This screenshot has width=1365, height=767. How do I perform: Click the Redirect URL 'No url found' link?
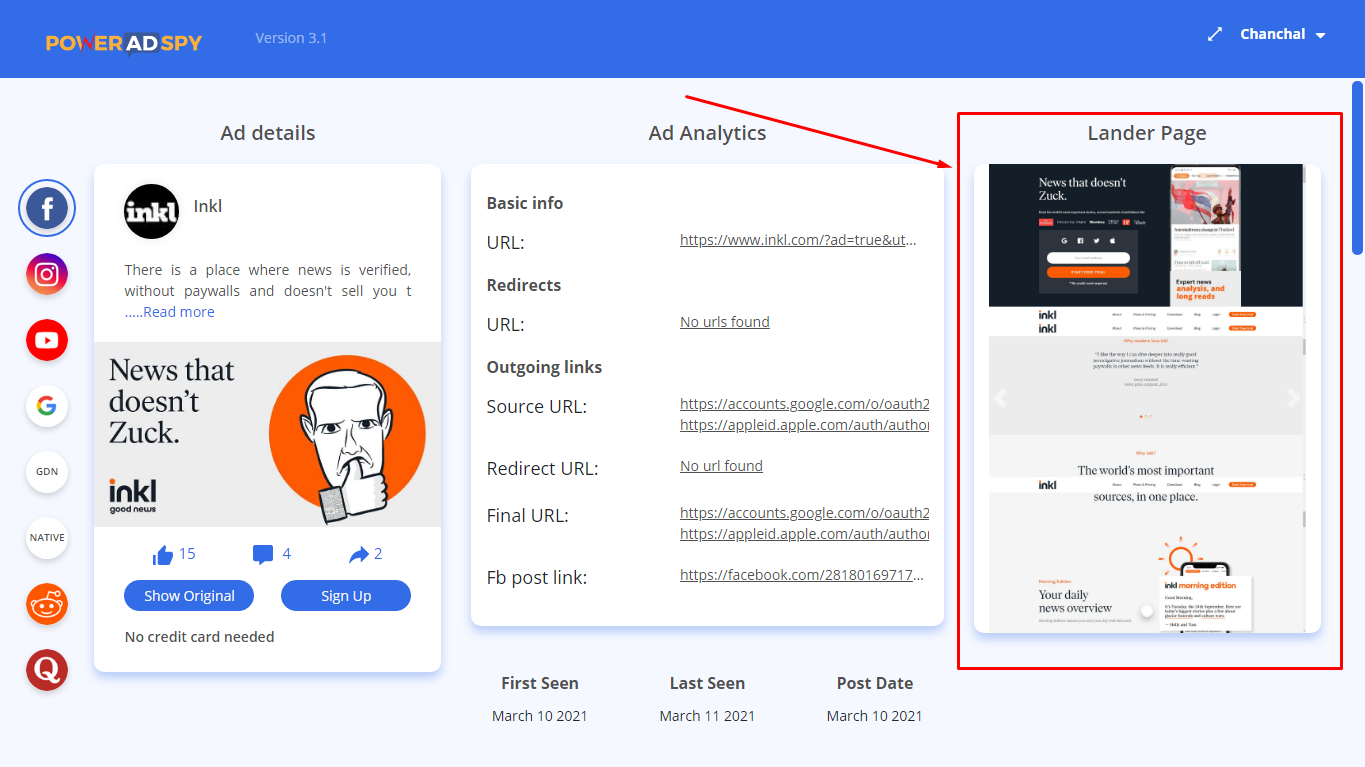[721, 466]
